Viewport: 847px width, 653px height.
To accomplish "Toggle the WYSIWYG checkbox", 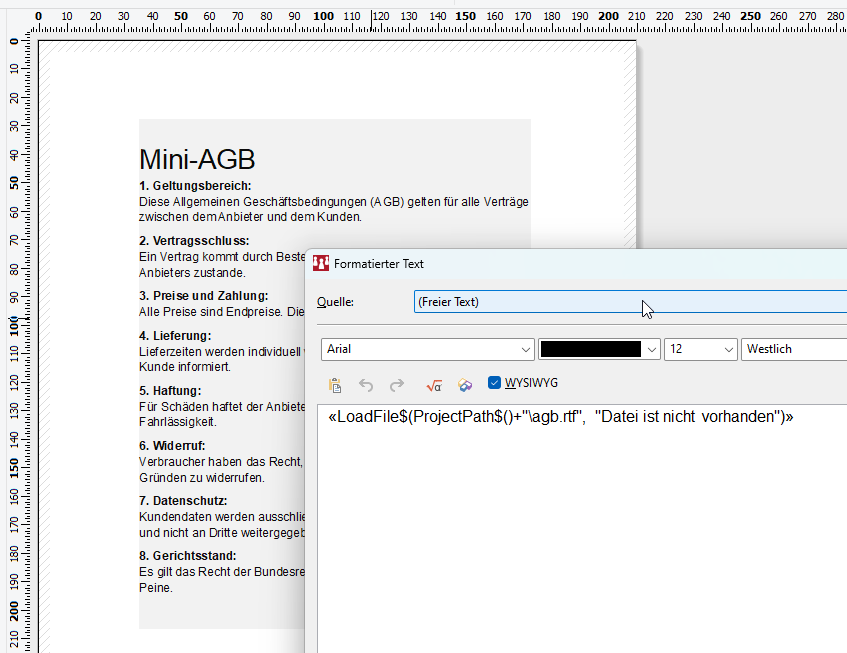I will 495,383.
